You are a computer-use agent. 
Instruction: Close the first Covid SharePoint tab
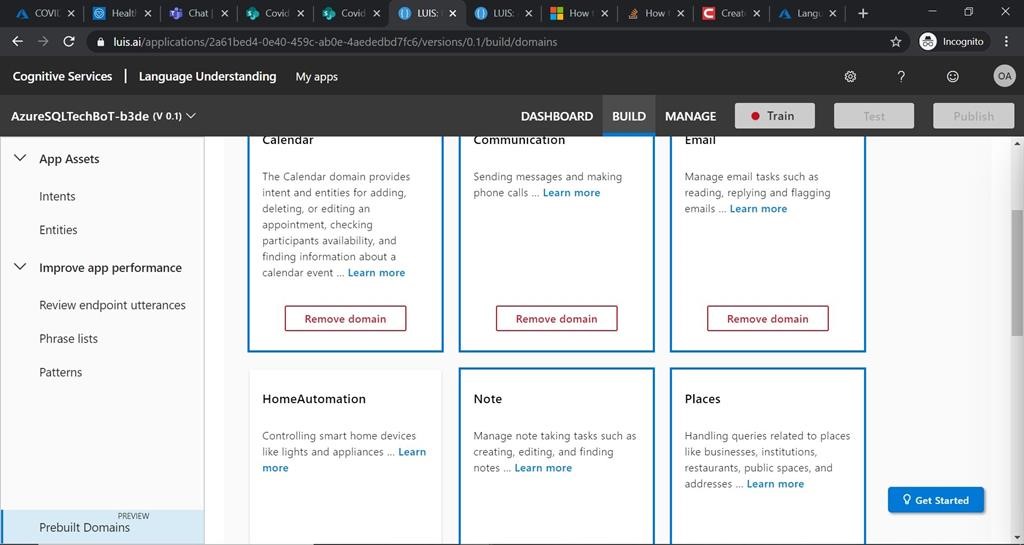tap(300, 13)
